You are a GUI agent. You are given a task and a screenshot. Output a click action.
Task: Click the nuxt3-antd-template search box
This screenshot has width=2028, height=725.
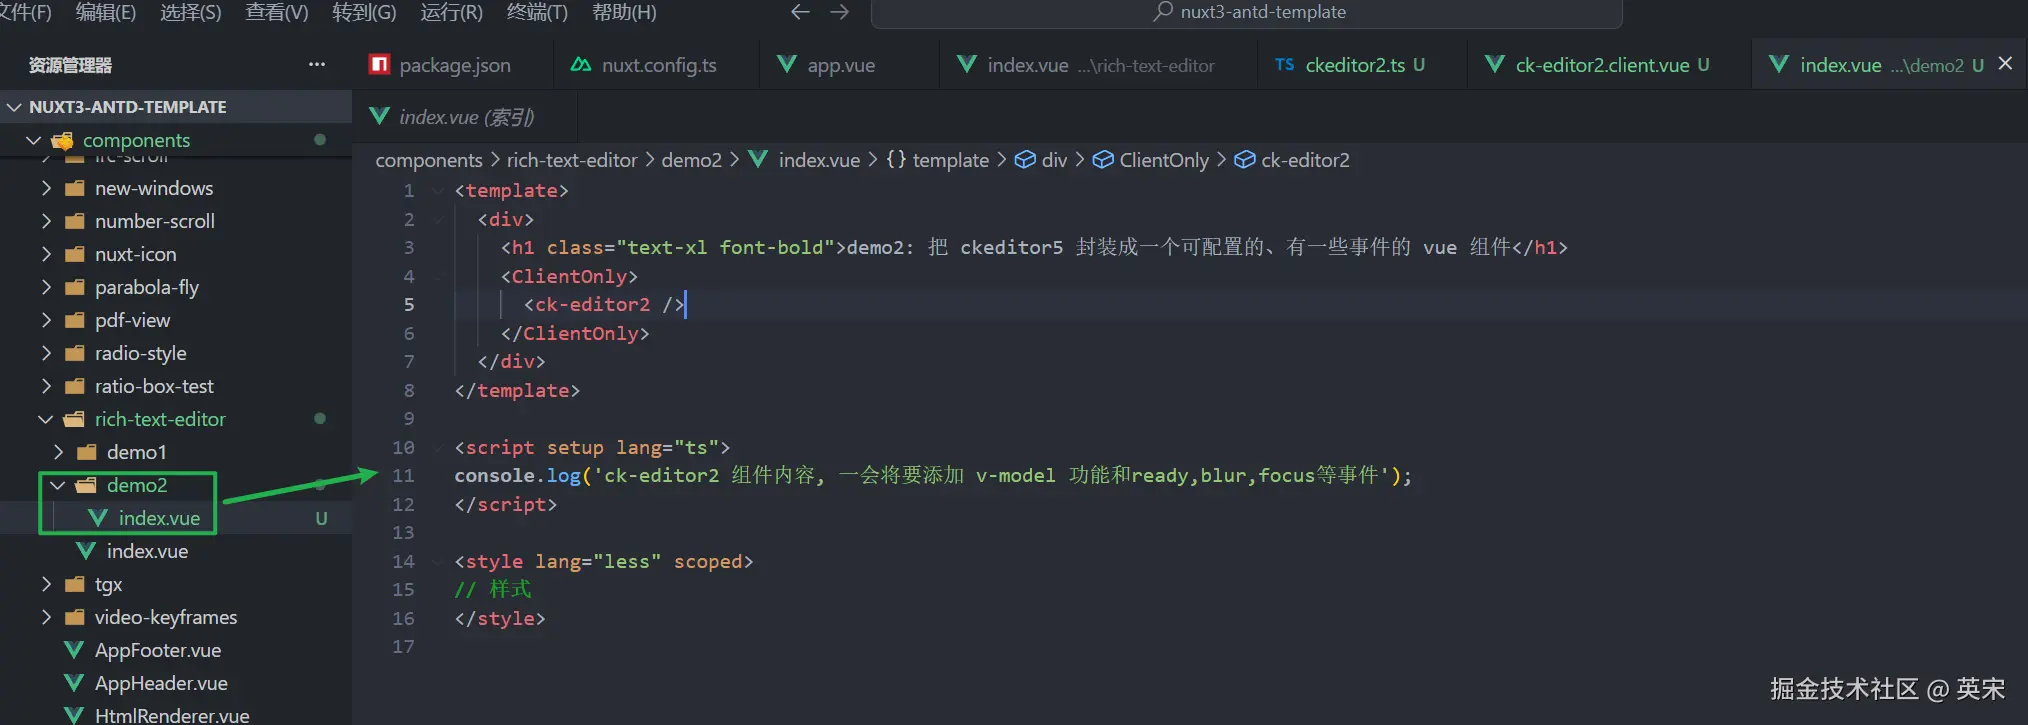pyautogui.click(x=1247, y=13)
